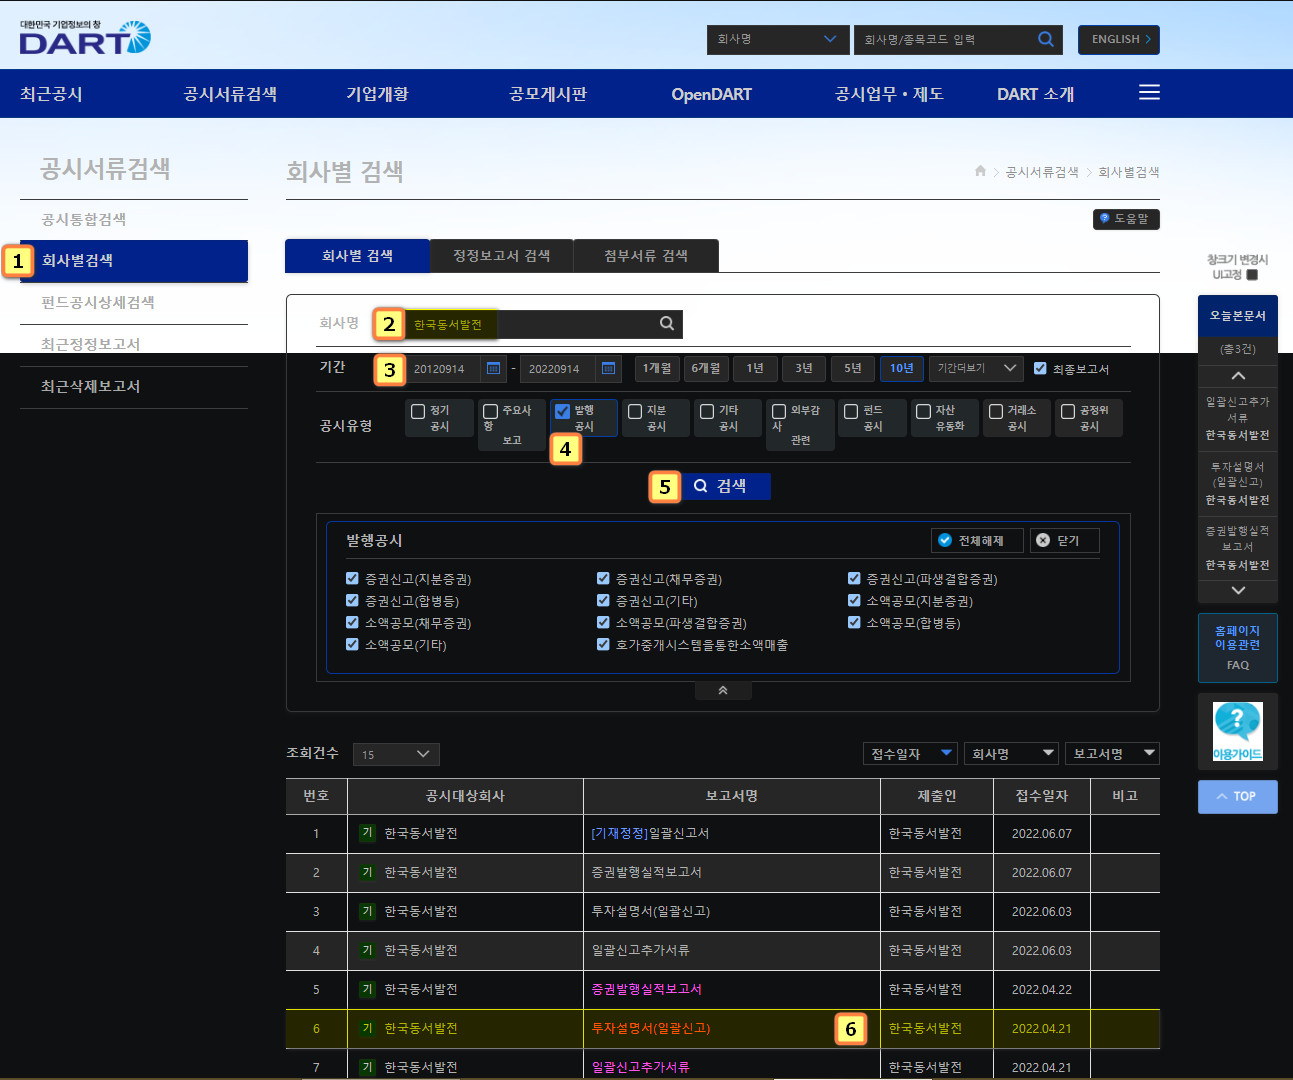This screenshot has height=1080, width=1293.
Task: Click the 회사명 input field with 한국동서발전
Action: tap(530, 324)
